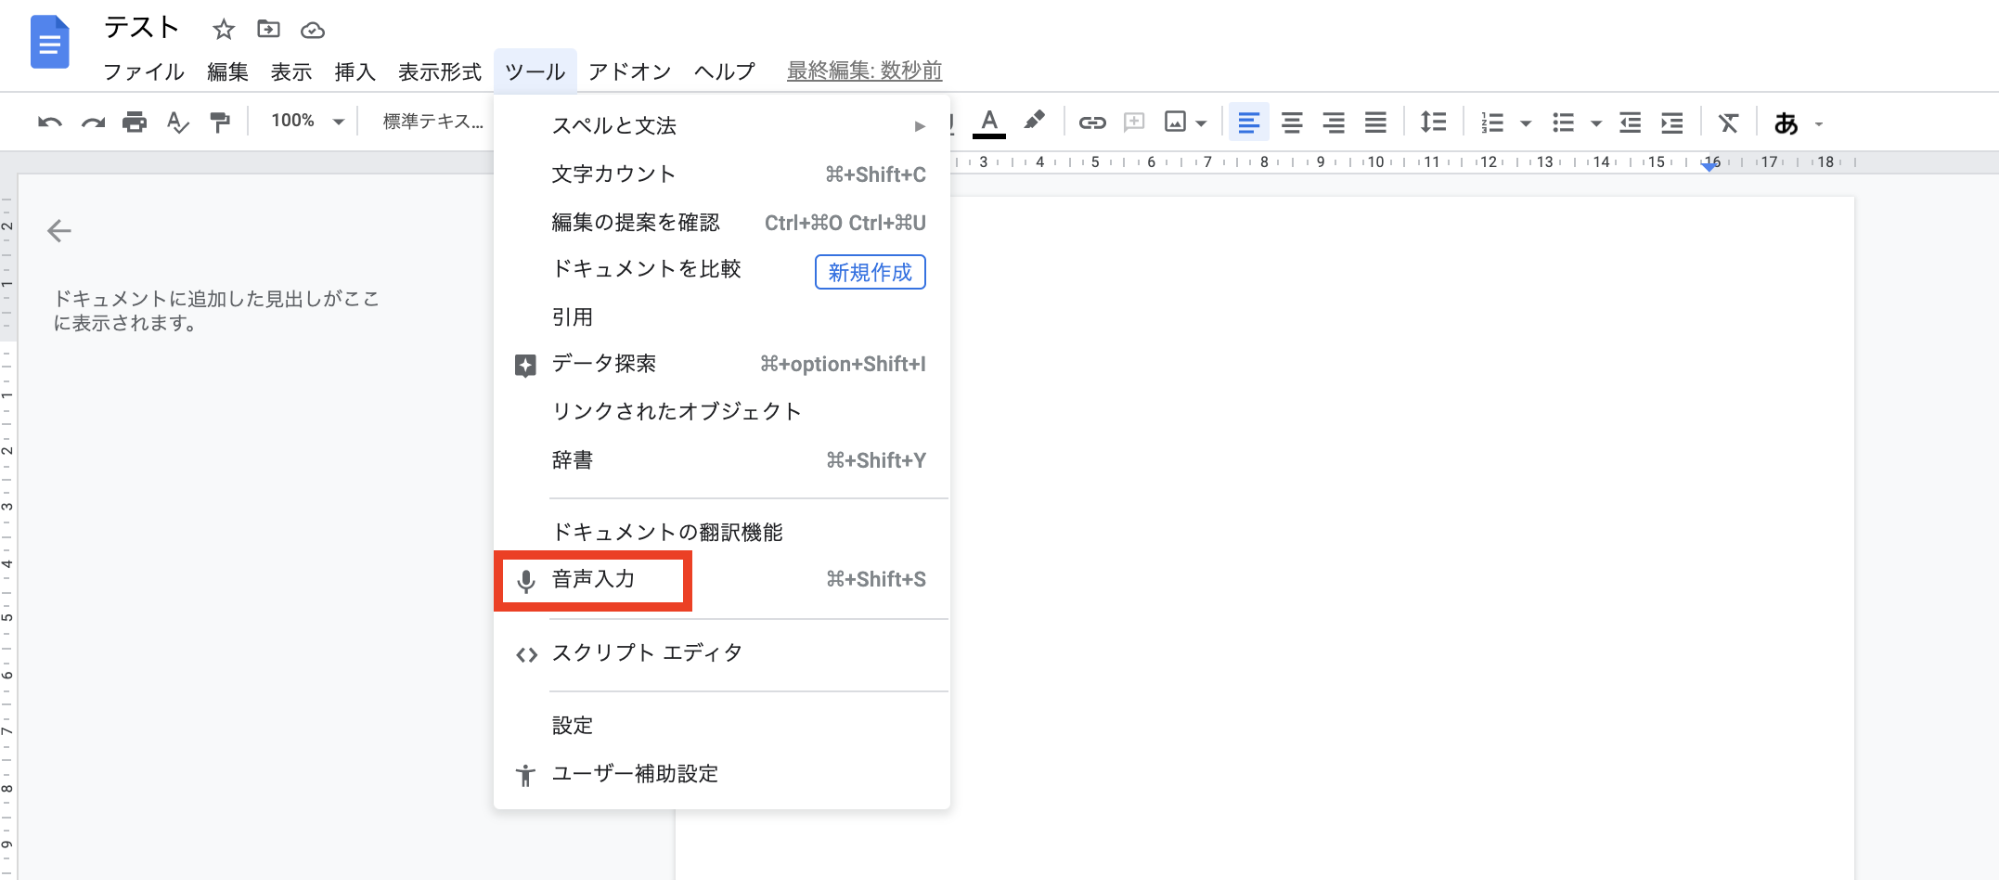Screen dimensions: 1999x880
Task: Open the アドオン menu
Action: pos(630,72)
